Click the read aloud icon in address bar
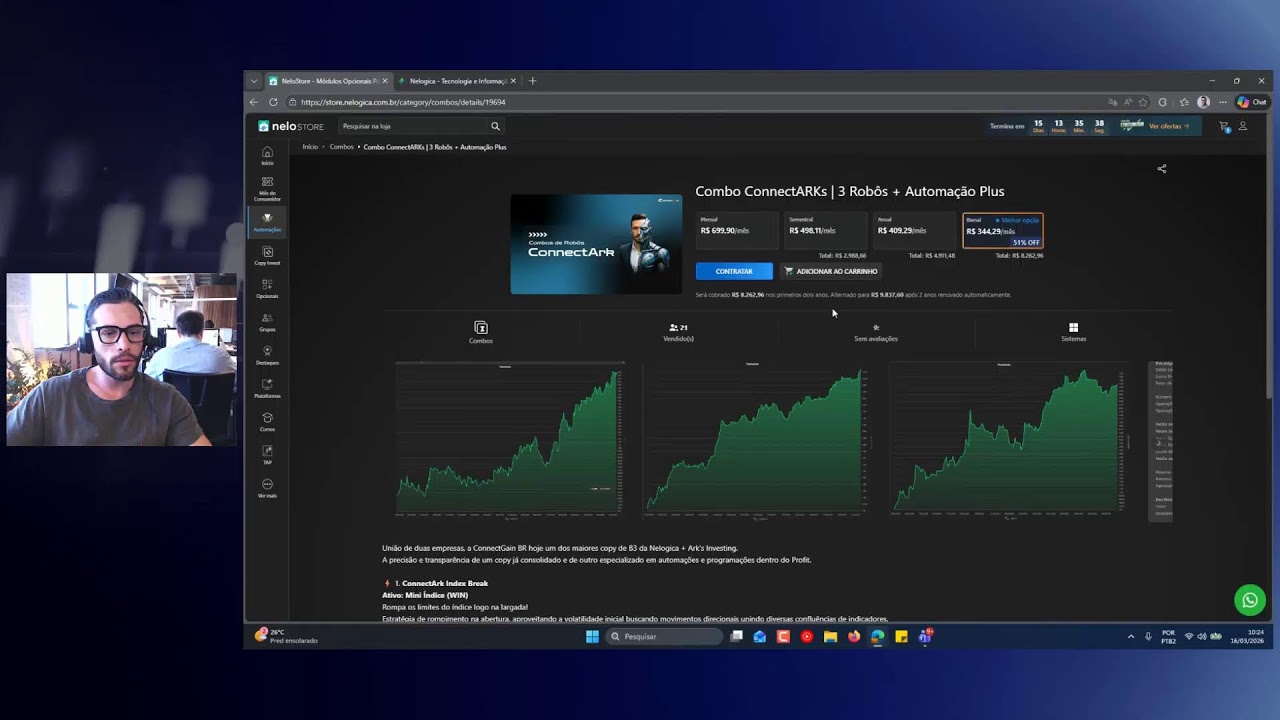The image size is (1280, 720). tap(1128, 102)
